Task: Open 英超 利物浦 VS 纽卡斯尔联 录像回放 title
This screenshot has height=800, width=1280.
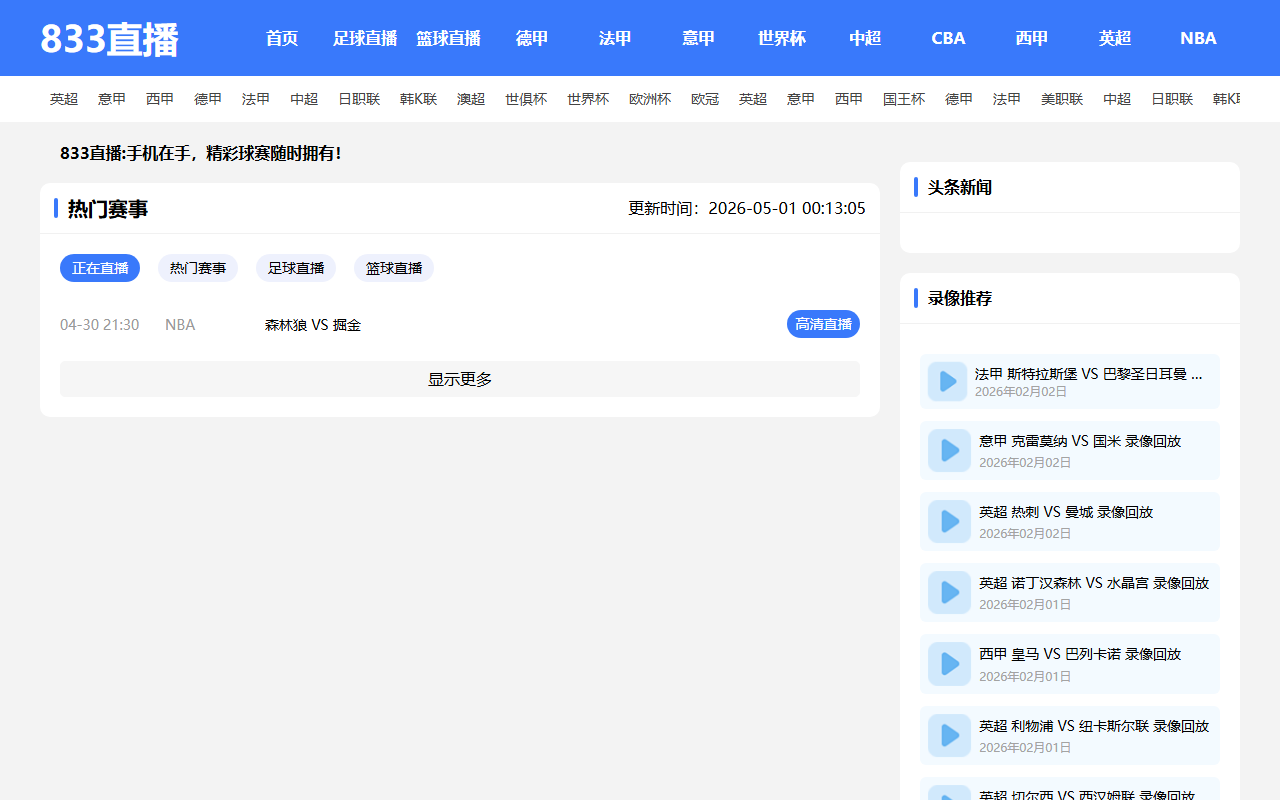Action: click(x=1094, y=726)
